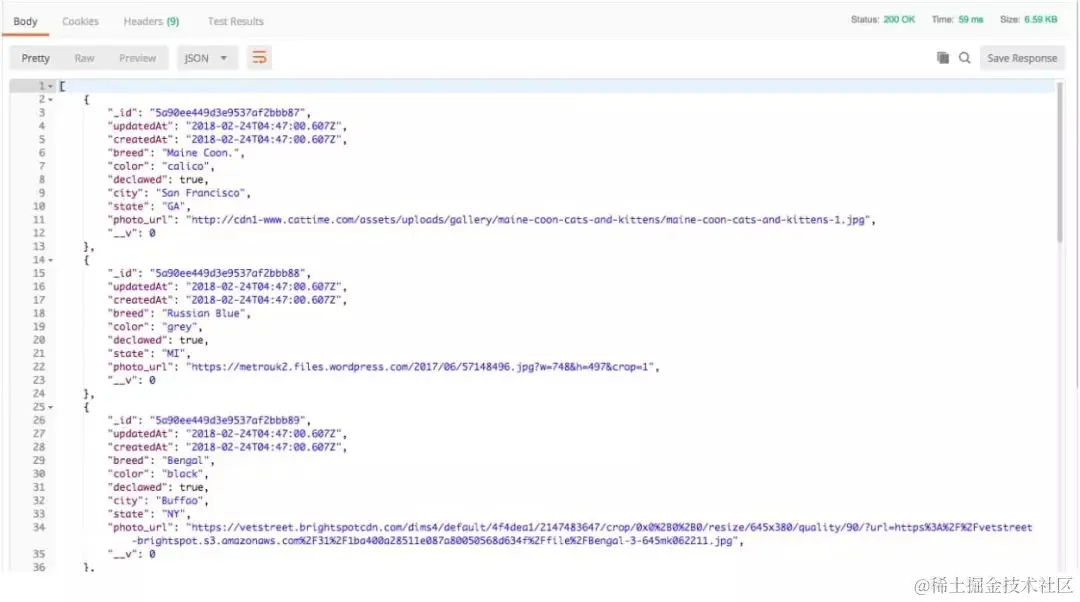Screen dimensions: 1080x602
Task: Switch to Preview view mode
Action: click(137, 59)
